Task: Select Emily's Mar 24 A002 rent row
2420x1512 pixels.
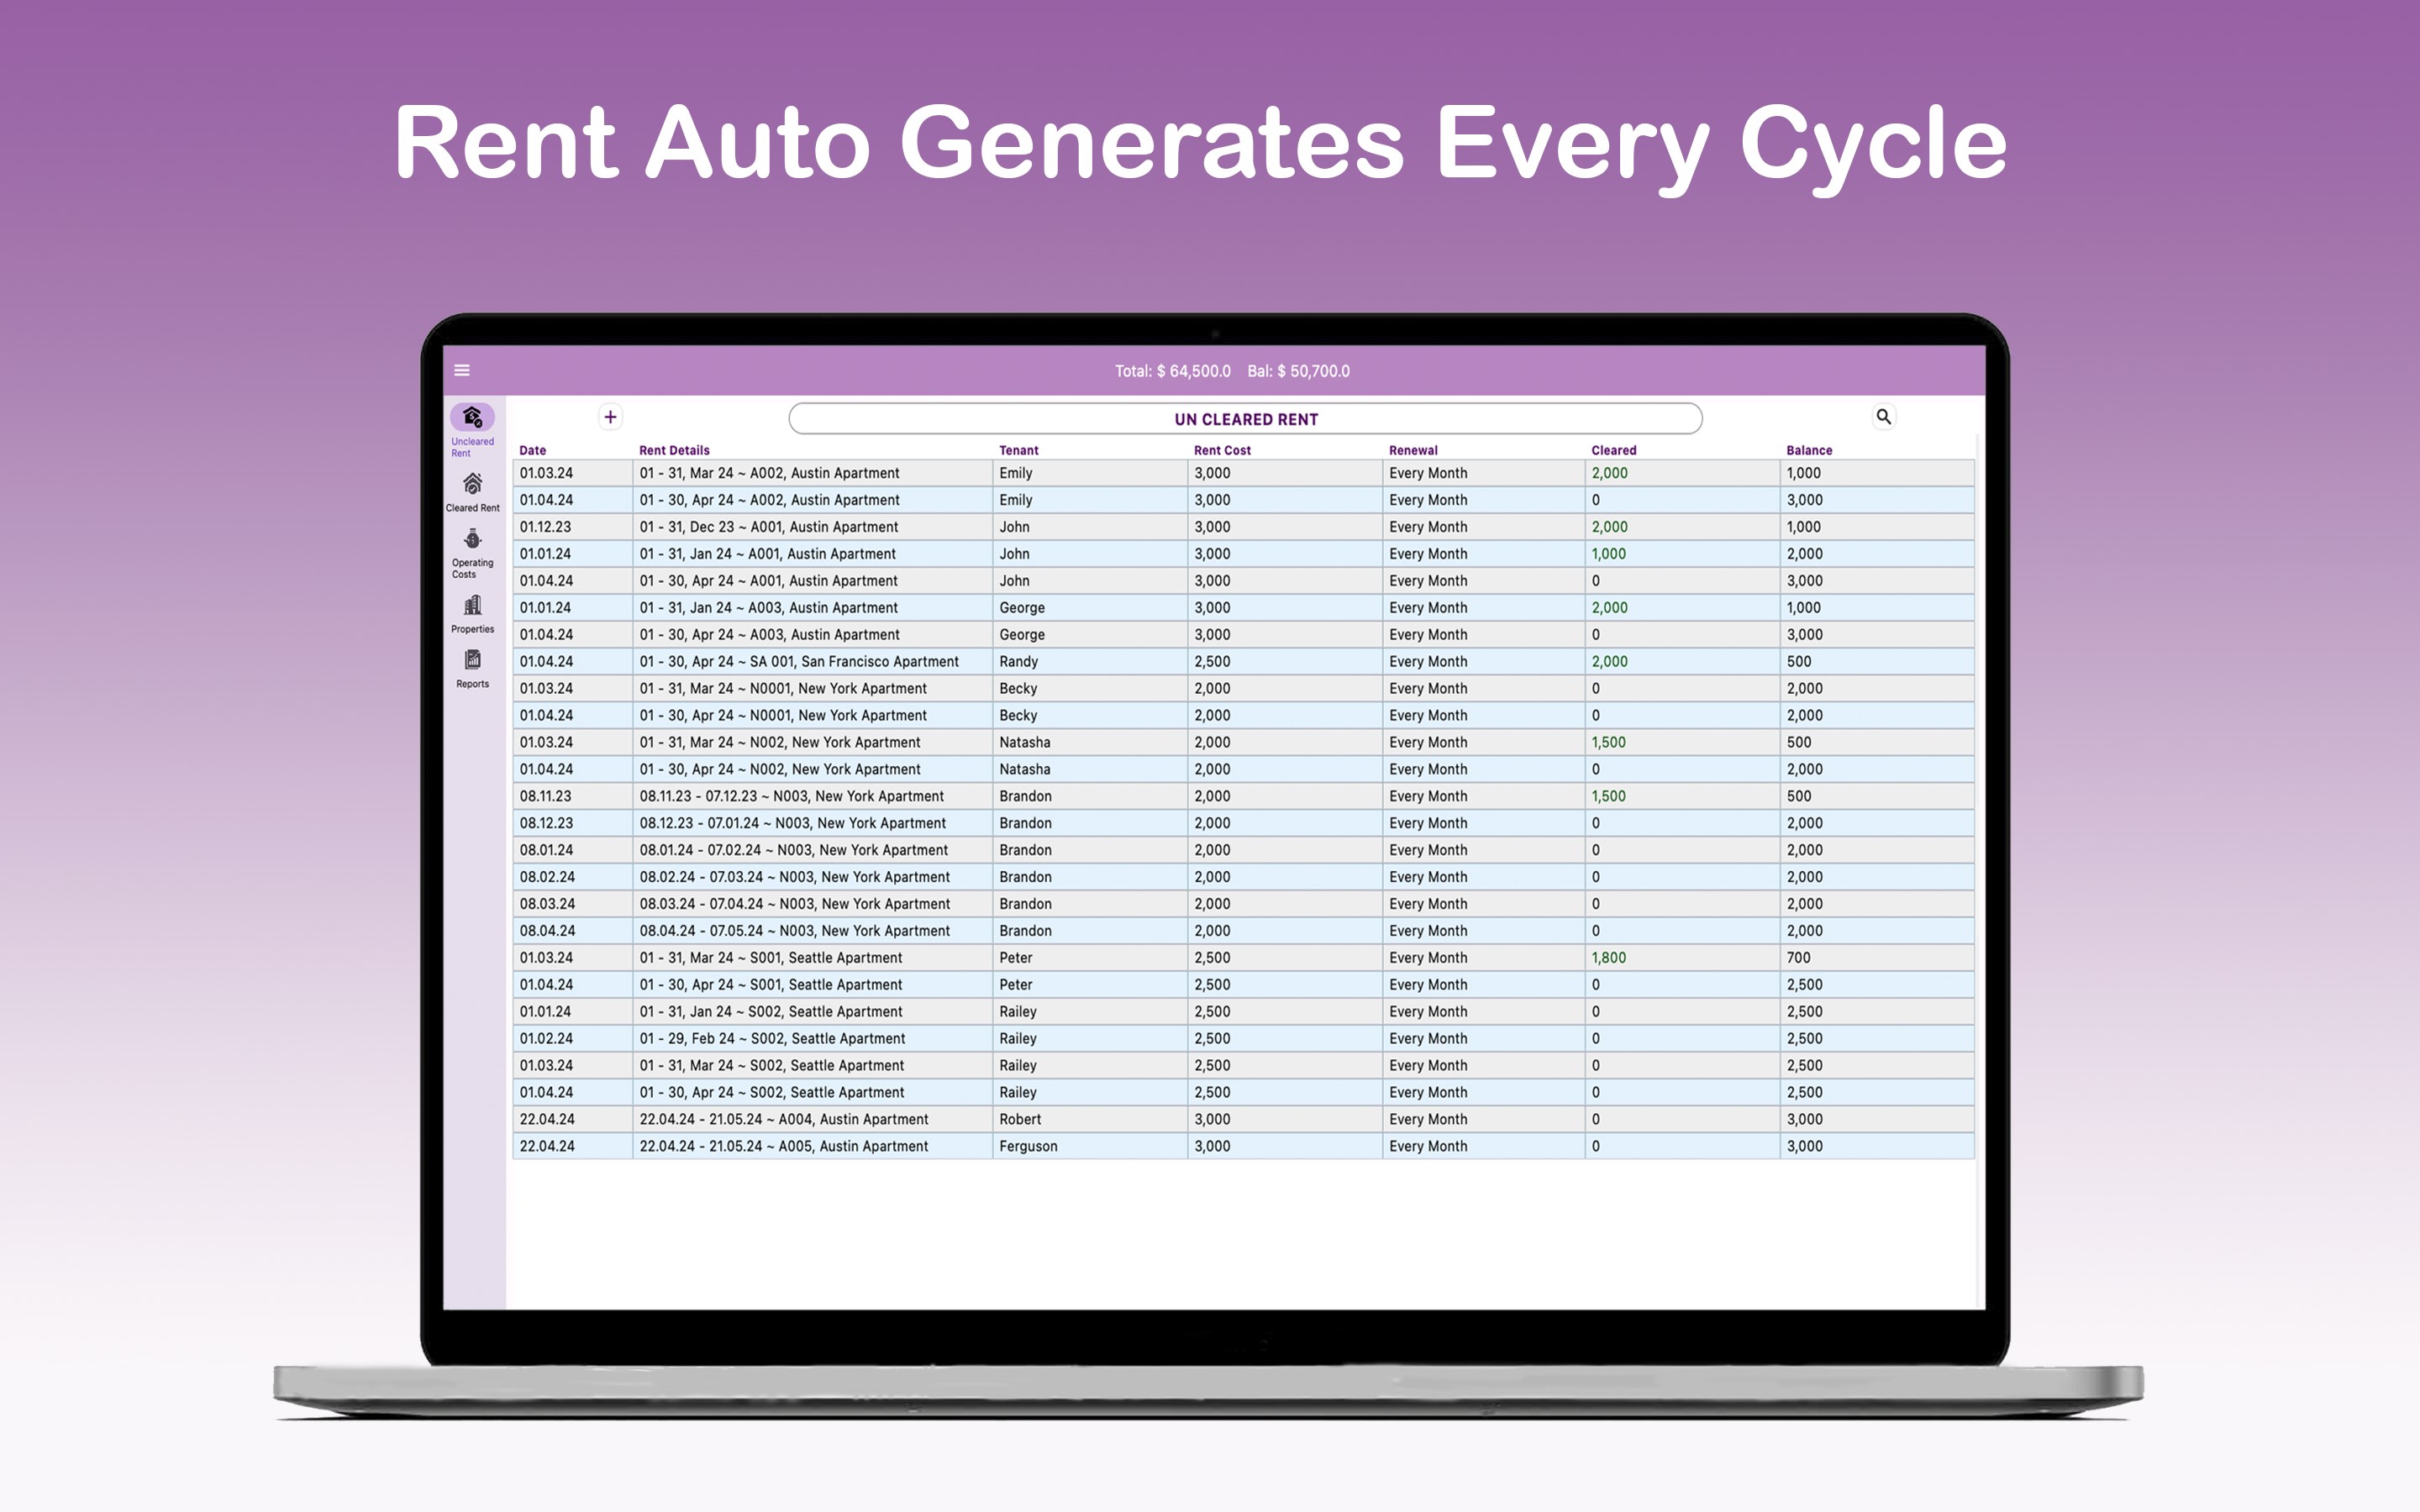Action: (768, 473)
